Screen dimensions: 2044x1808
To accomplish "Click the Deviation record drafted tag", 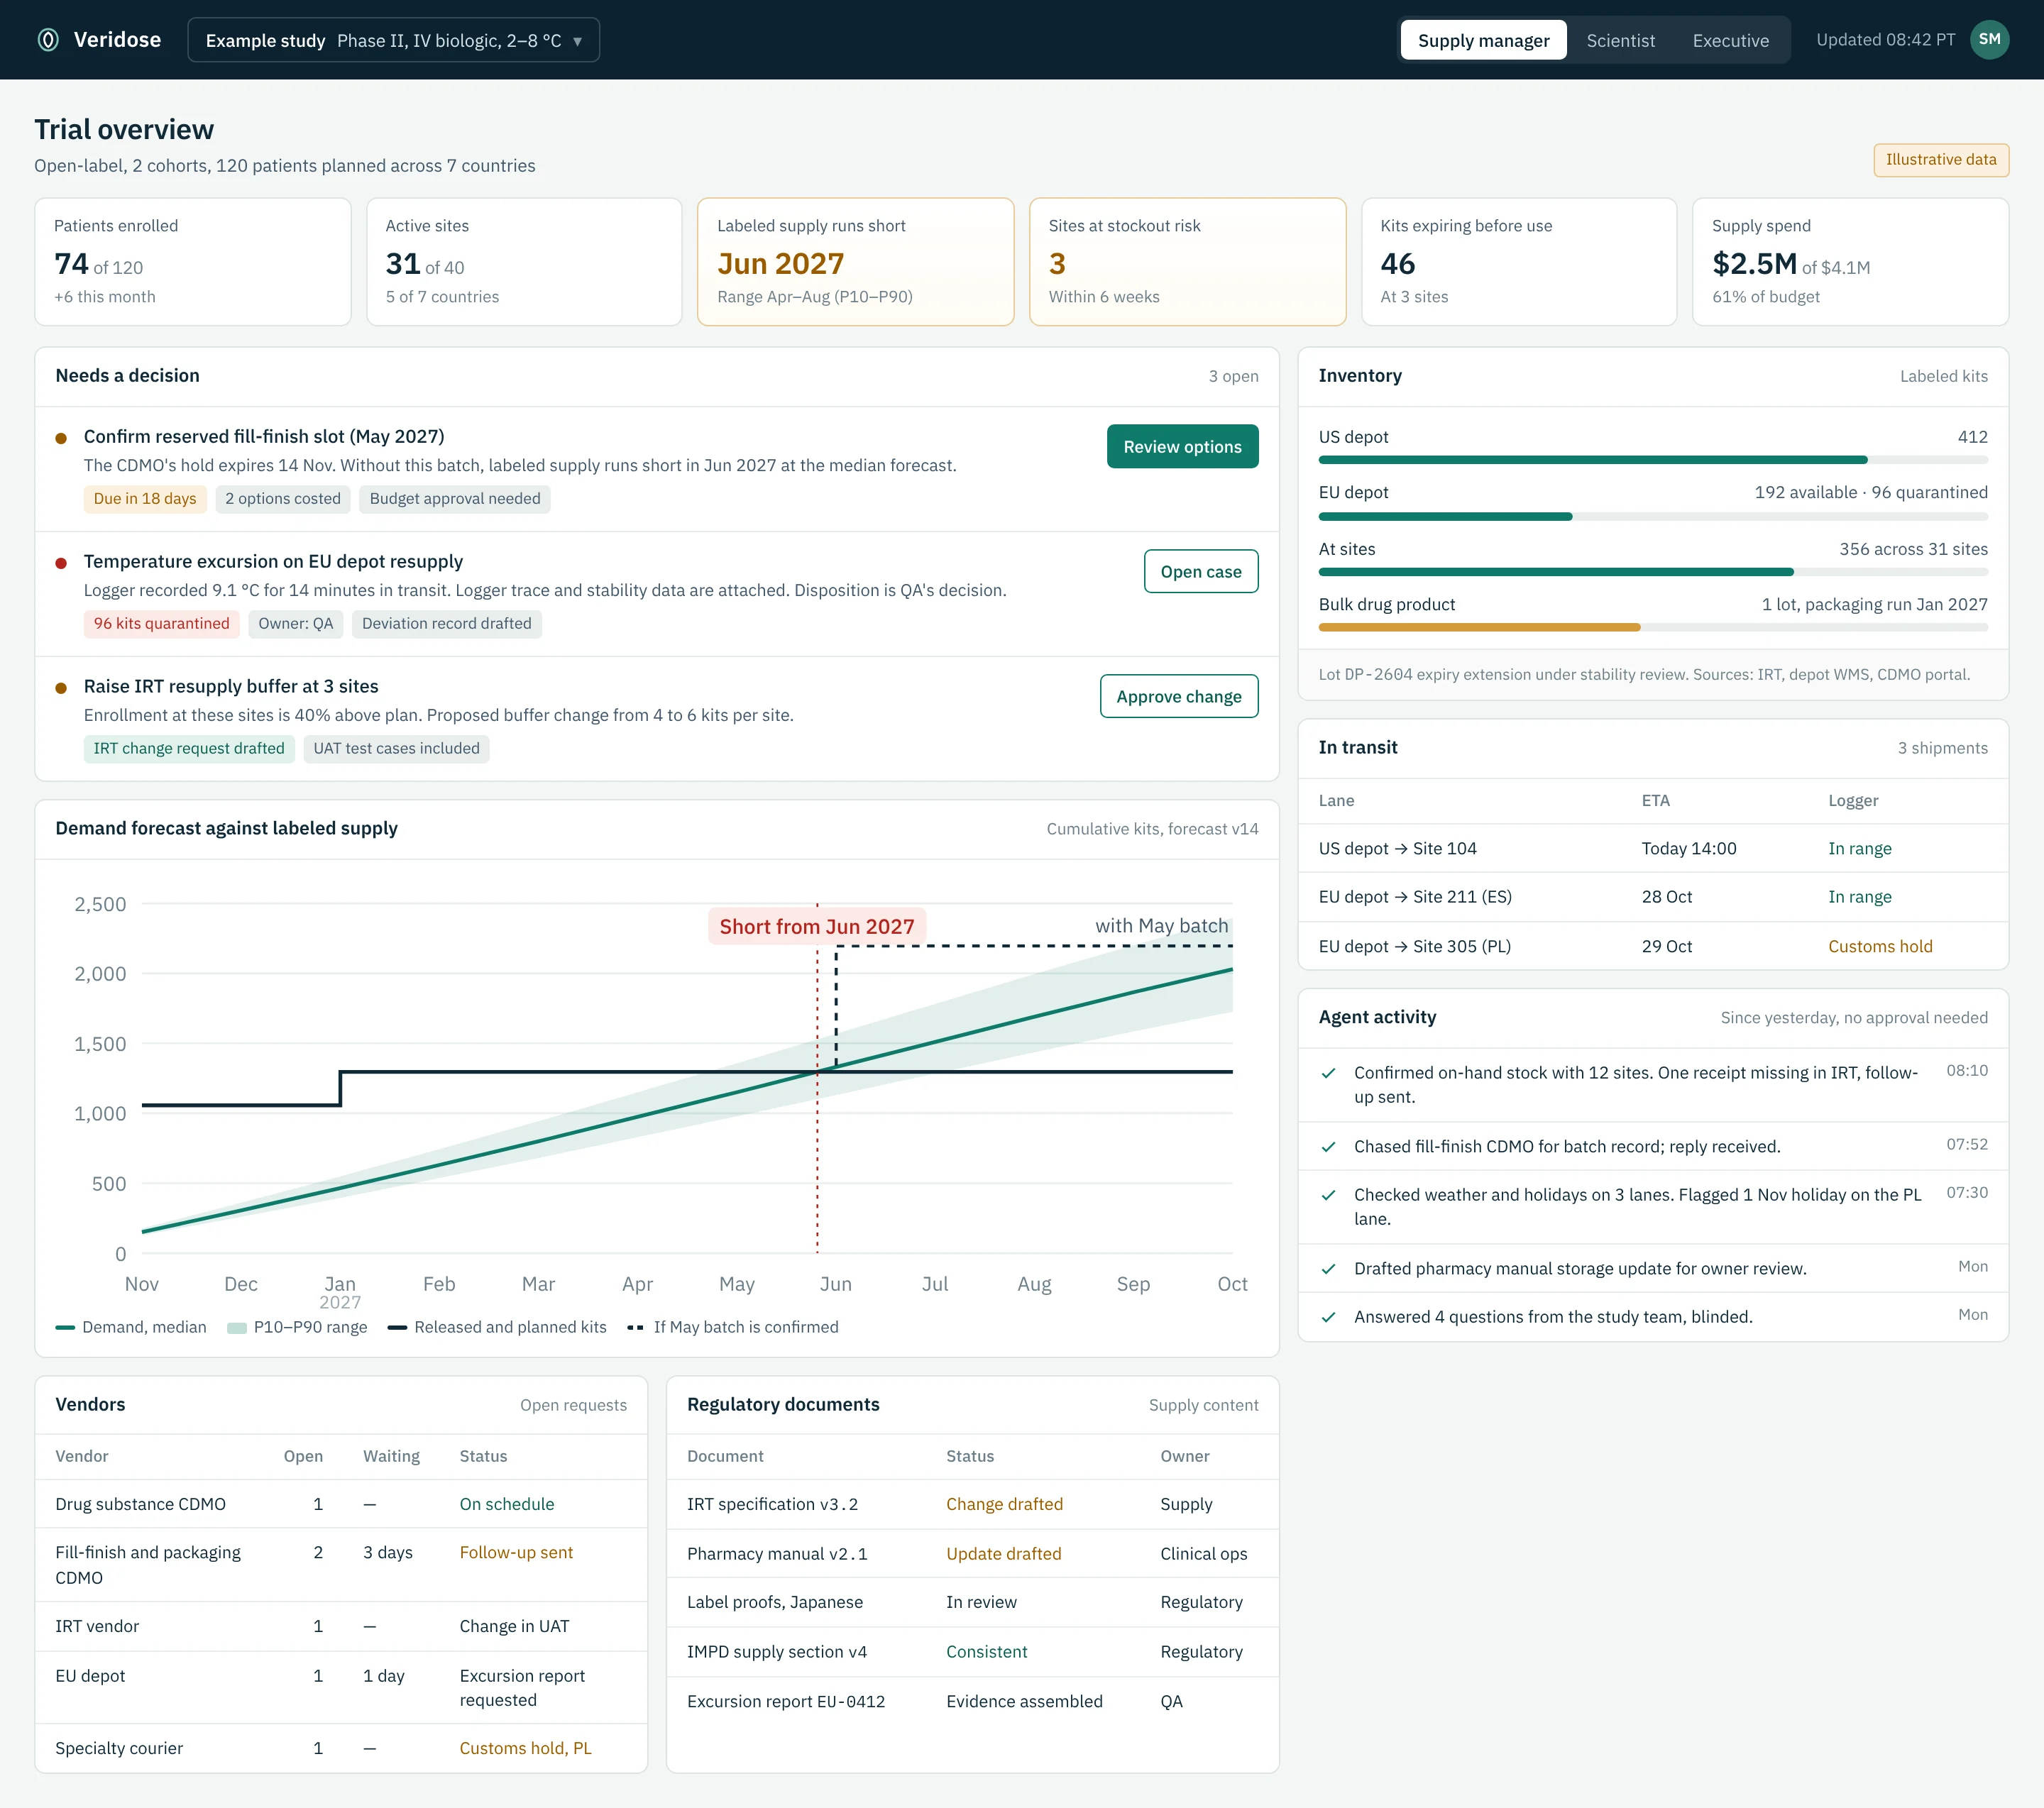I will click(x=447, y=623).
